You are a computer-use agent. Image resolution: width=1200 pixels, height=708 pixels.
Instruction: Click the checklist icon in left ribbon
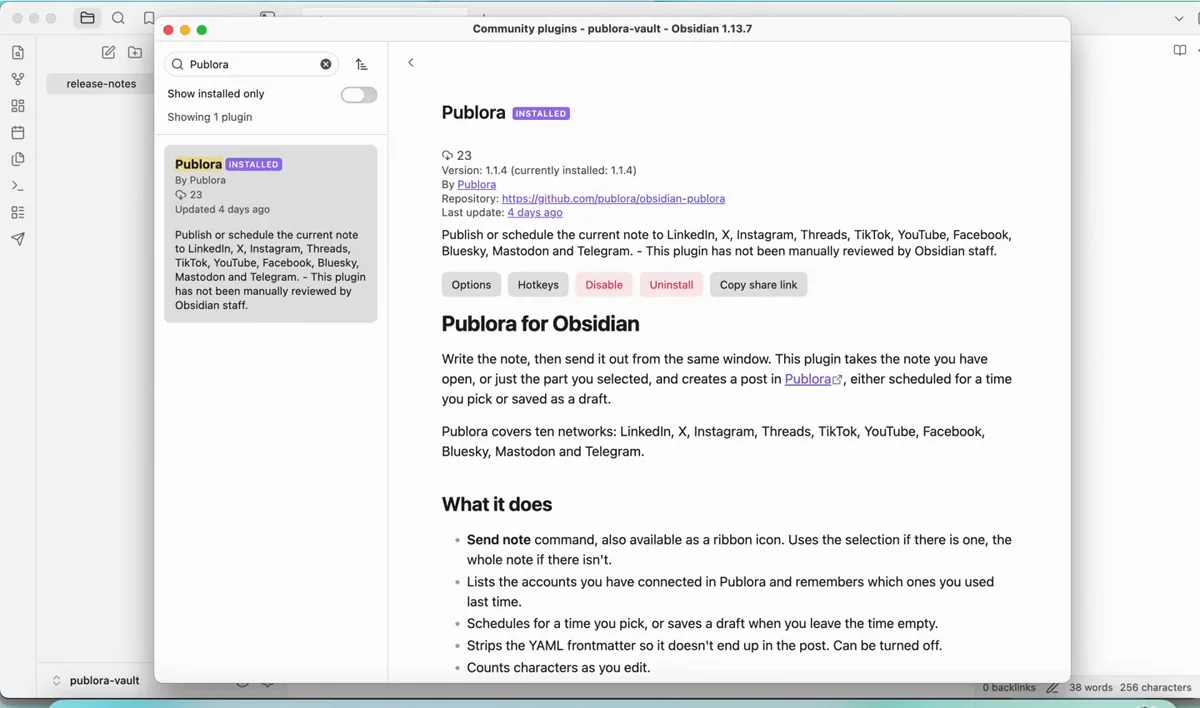coord(17,212)
